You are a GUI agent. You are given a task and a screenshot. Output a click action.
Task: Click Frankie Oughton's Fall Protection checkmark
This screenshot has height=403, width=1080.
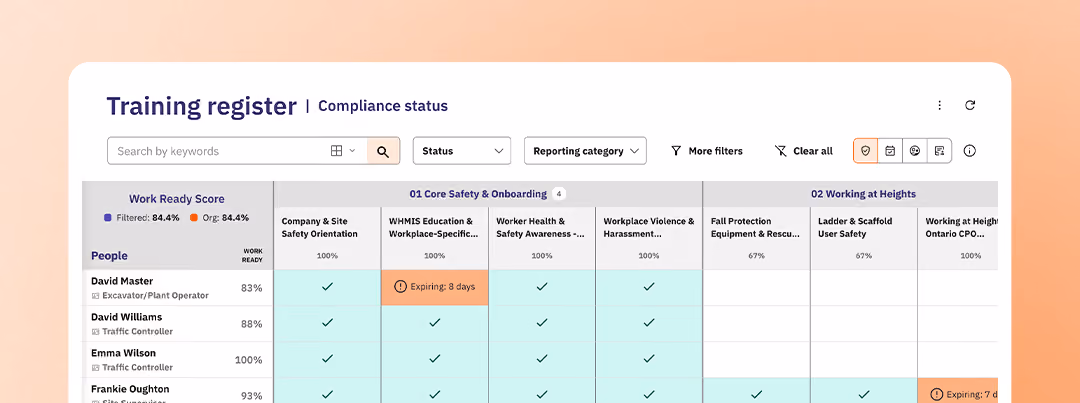pyautogui.click(x=756, y=394)
